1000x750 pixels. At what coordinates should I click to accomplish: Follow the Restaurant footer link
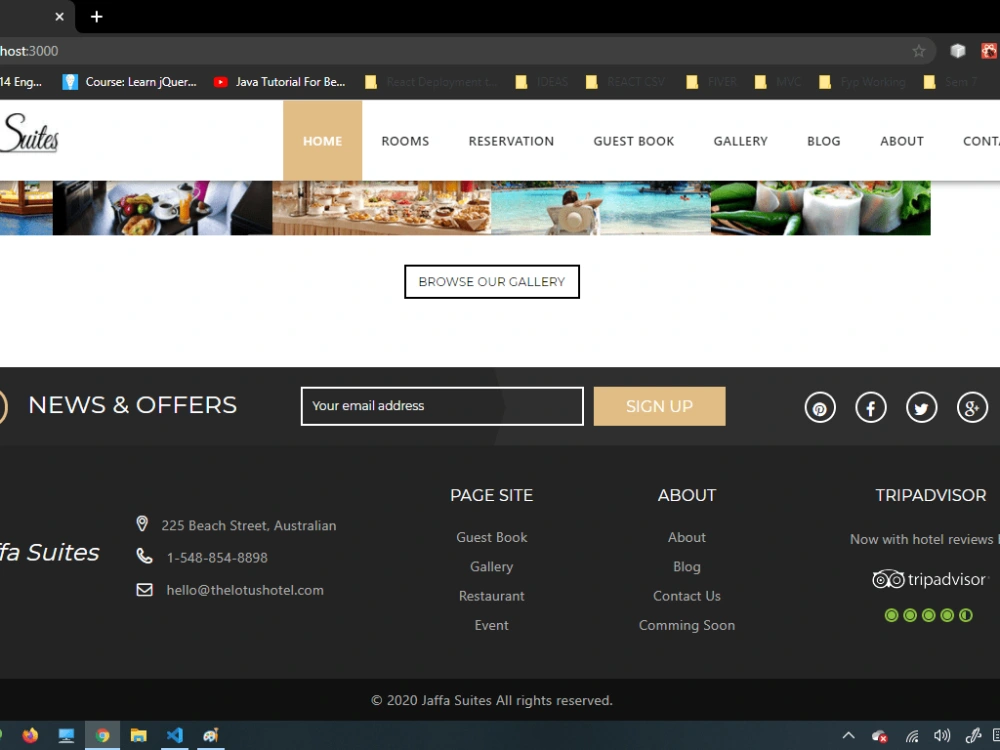point(492,596)
